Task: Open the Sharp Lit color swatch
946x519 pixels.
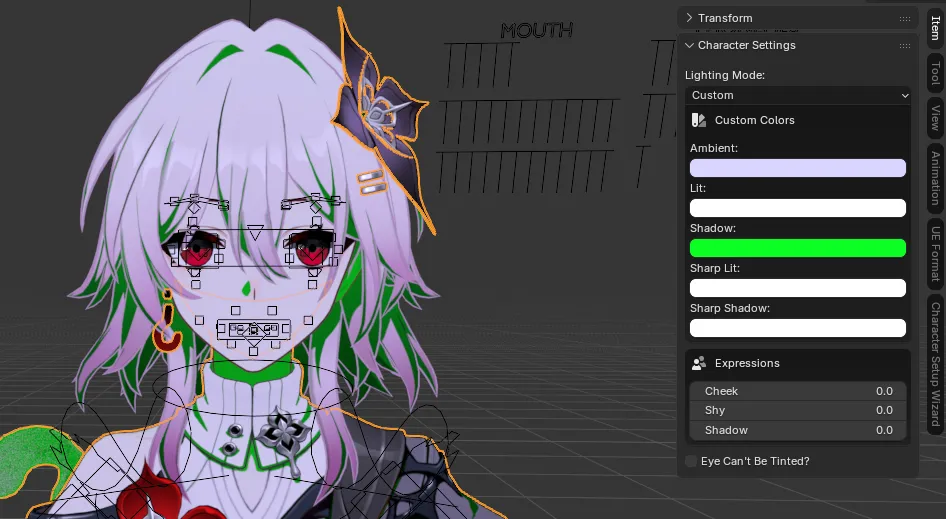Action: point(798,288)
